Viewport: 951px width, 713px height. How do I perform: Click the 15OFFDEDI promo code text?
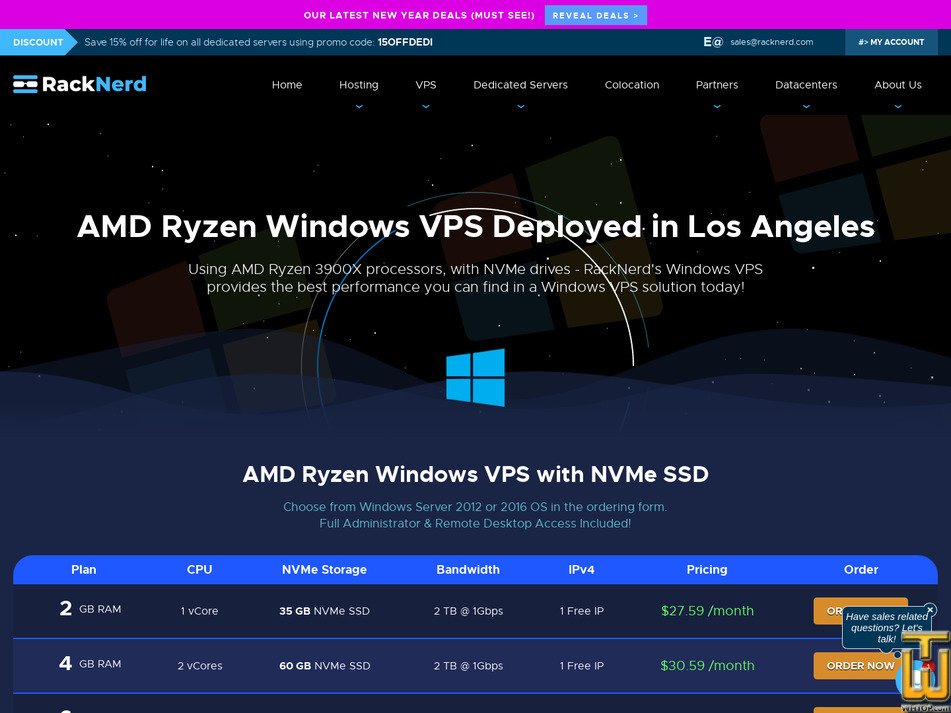[x=405, y=42]
